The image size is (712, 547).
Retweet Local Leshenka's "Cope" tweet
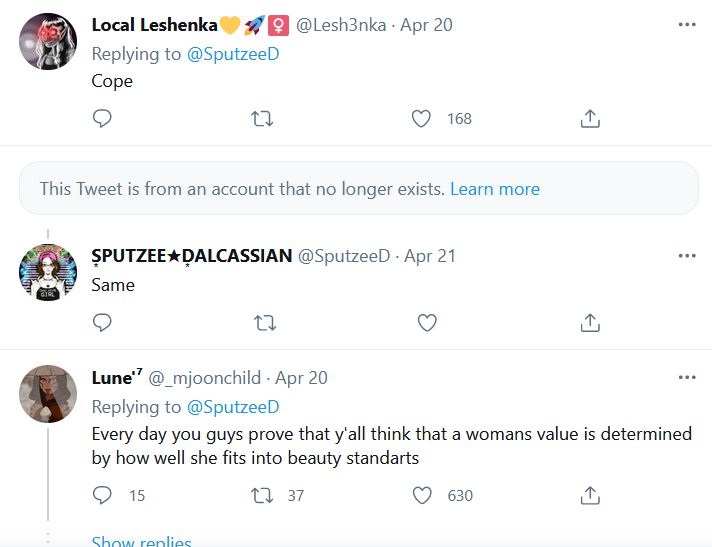pyautogui.click(x=262, y=119)
